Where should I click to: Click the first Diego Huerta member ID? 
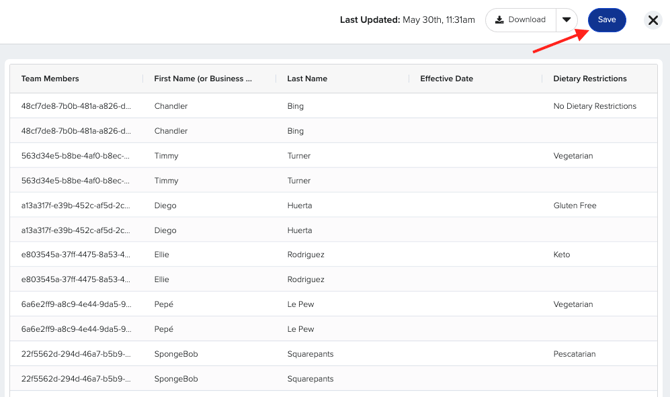click(x=76, y=206)
